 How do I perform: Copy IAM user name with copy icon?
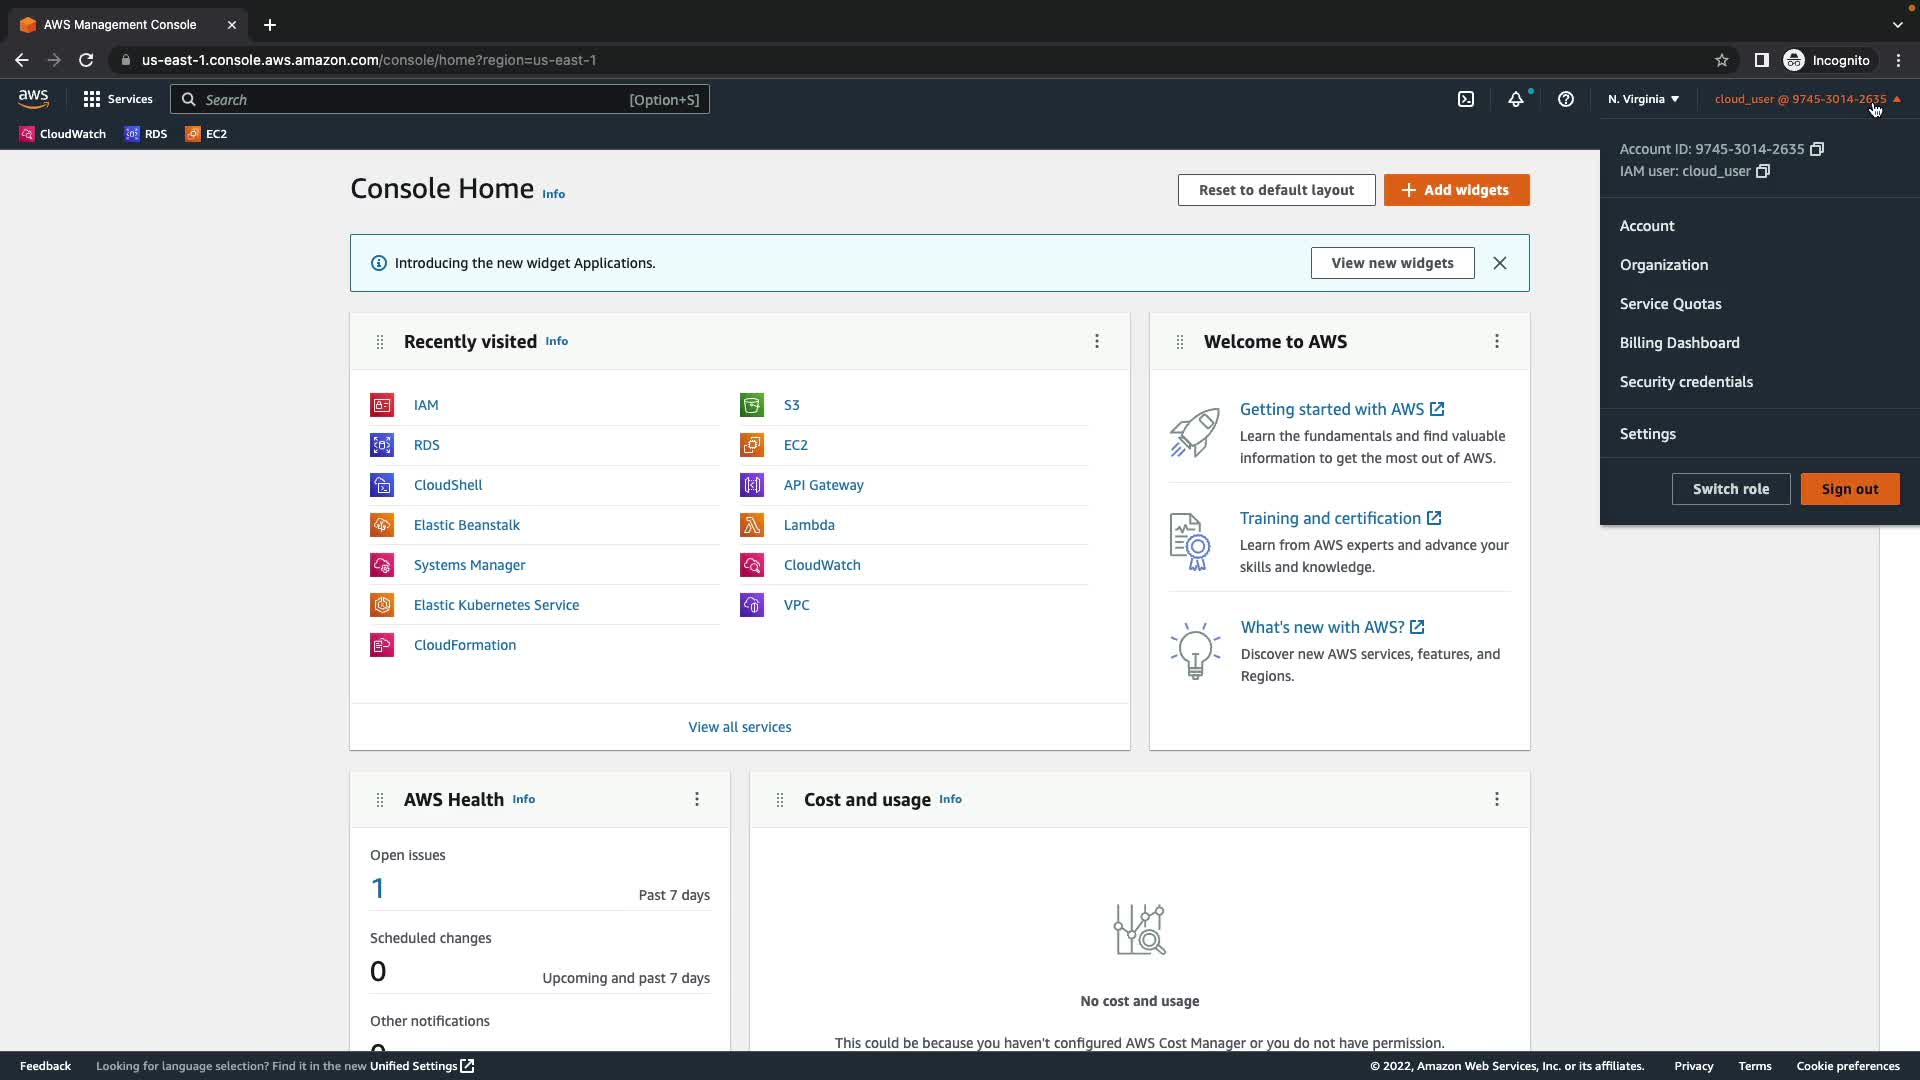point(1763,171)
